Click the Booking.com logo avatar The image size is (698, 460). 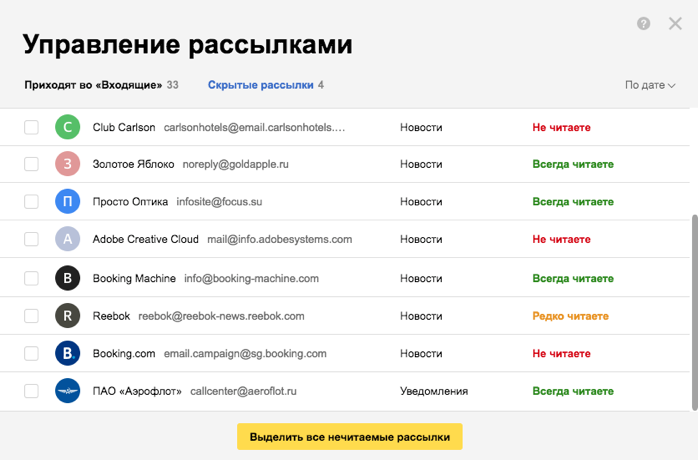point(68,353)
